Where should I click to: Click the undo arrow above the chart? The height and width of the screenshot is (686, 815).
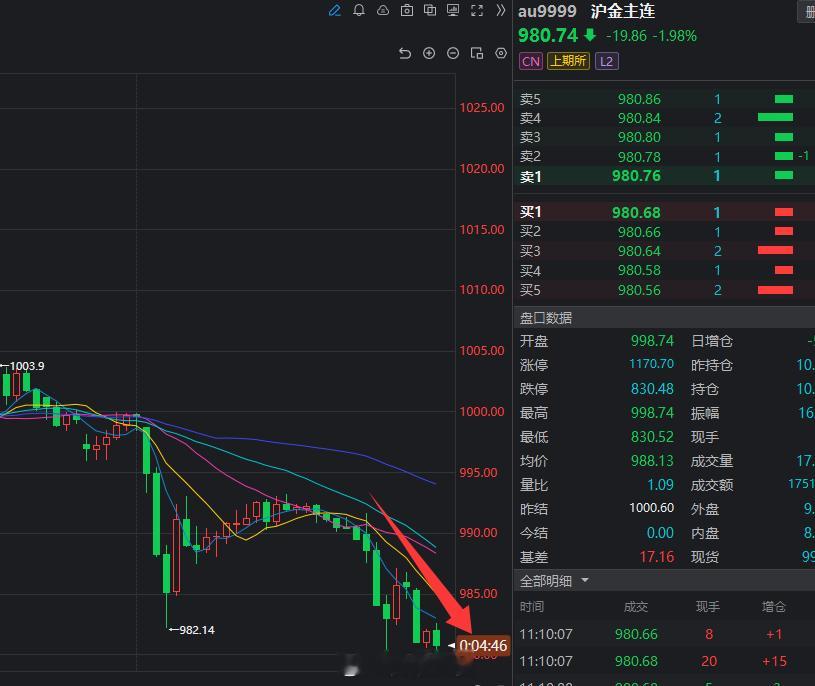[x=405, y=53]
